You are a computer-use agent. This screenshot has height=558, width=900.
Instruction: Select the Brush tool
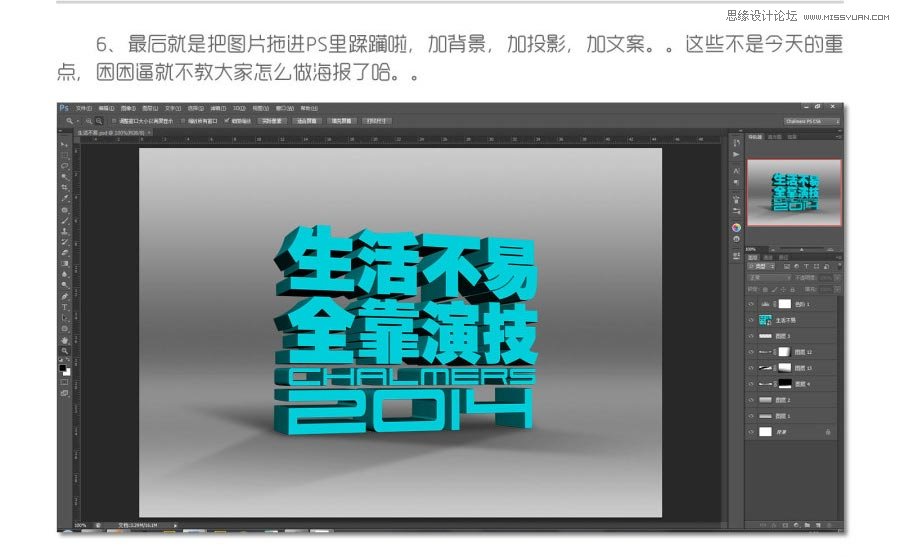pyautogui.click(x=65, y=220)
